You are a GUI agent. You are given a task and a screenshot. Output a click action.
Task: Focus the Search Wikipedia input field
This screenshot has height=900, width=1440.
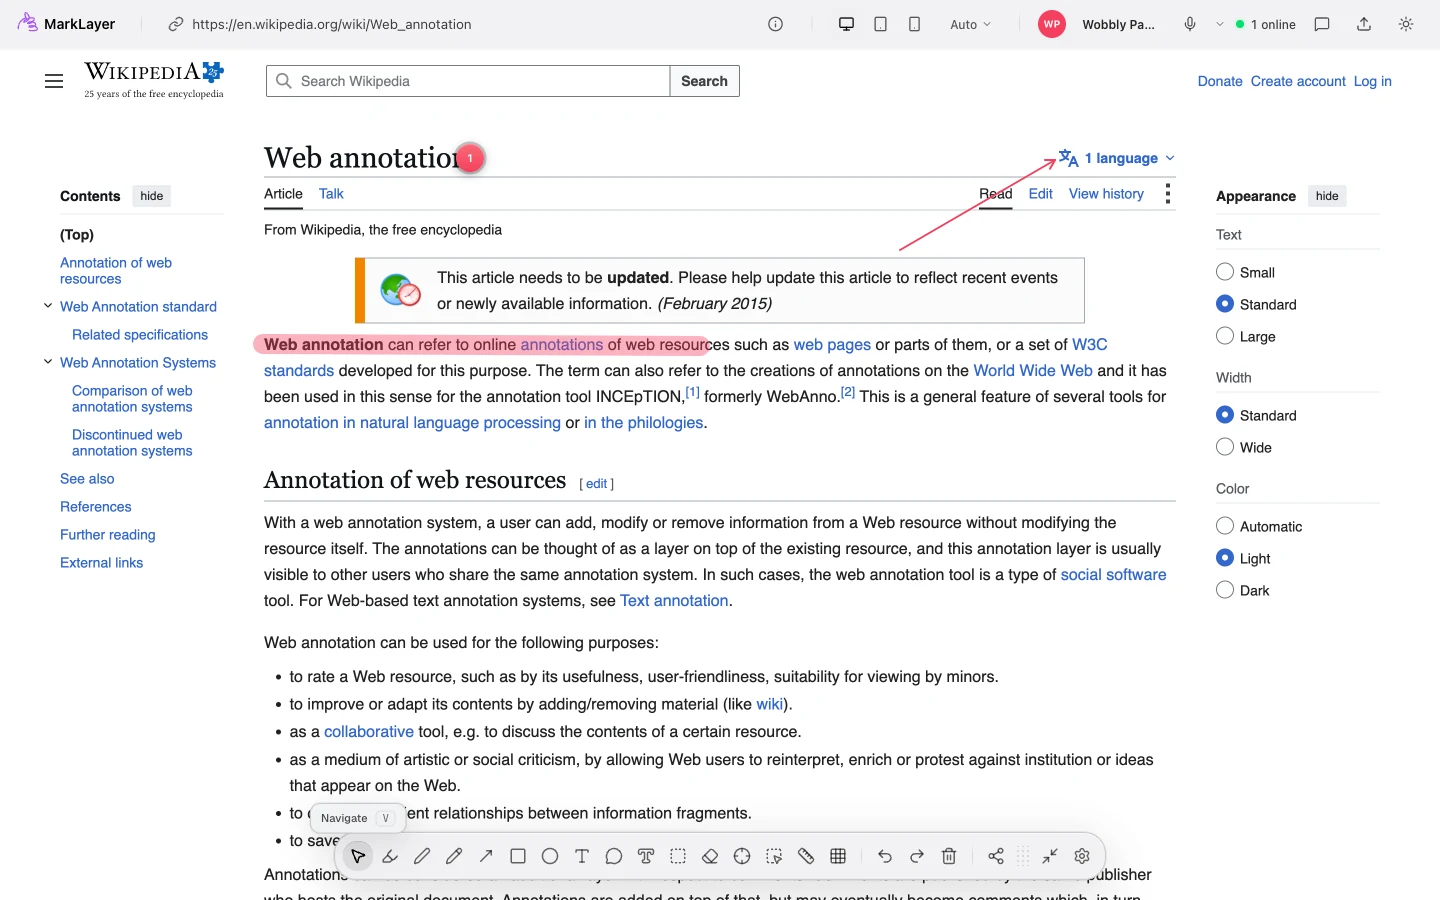pos(468,81)
